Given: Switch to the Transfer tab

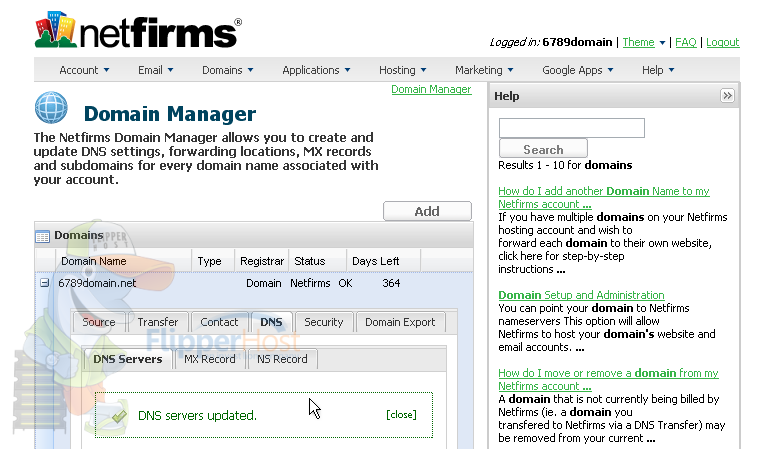Looking at the screenshot, I should (x=158, y=322).
